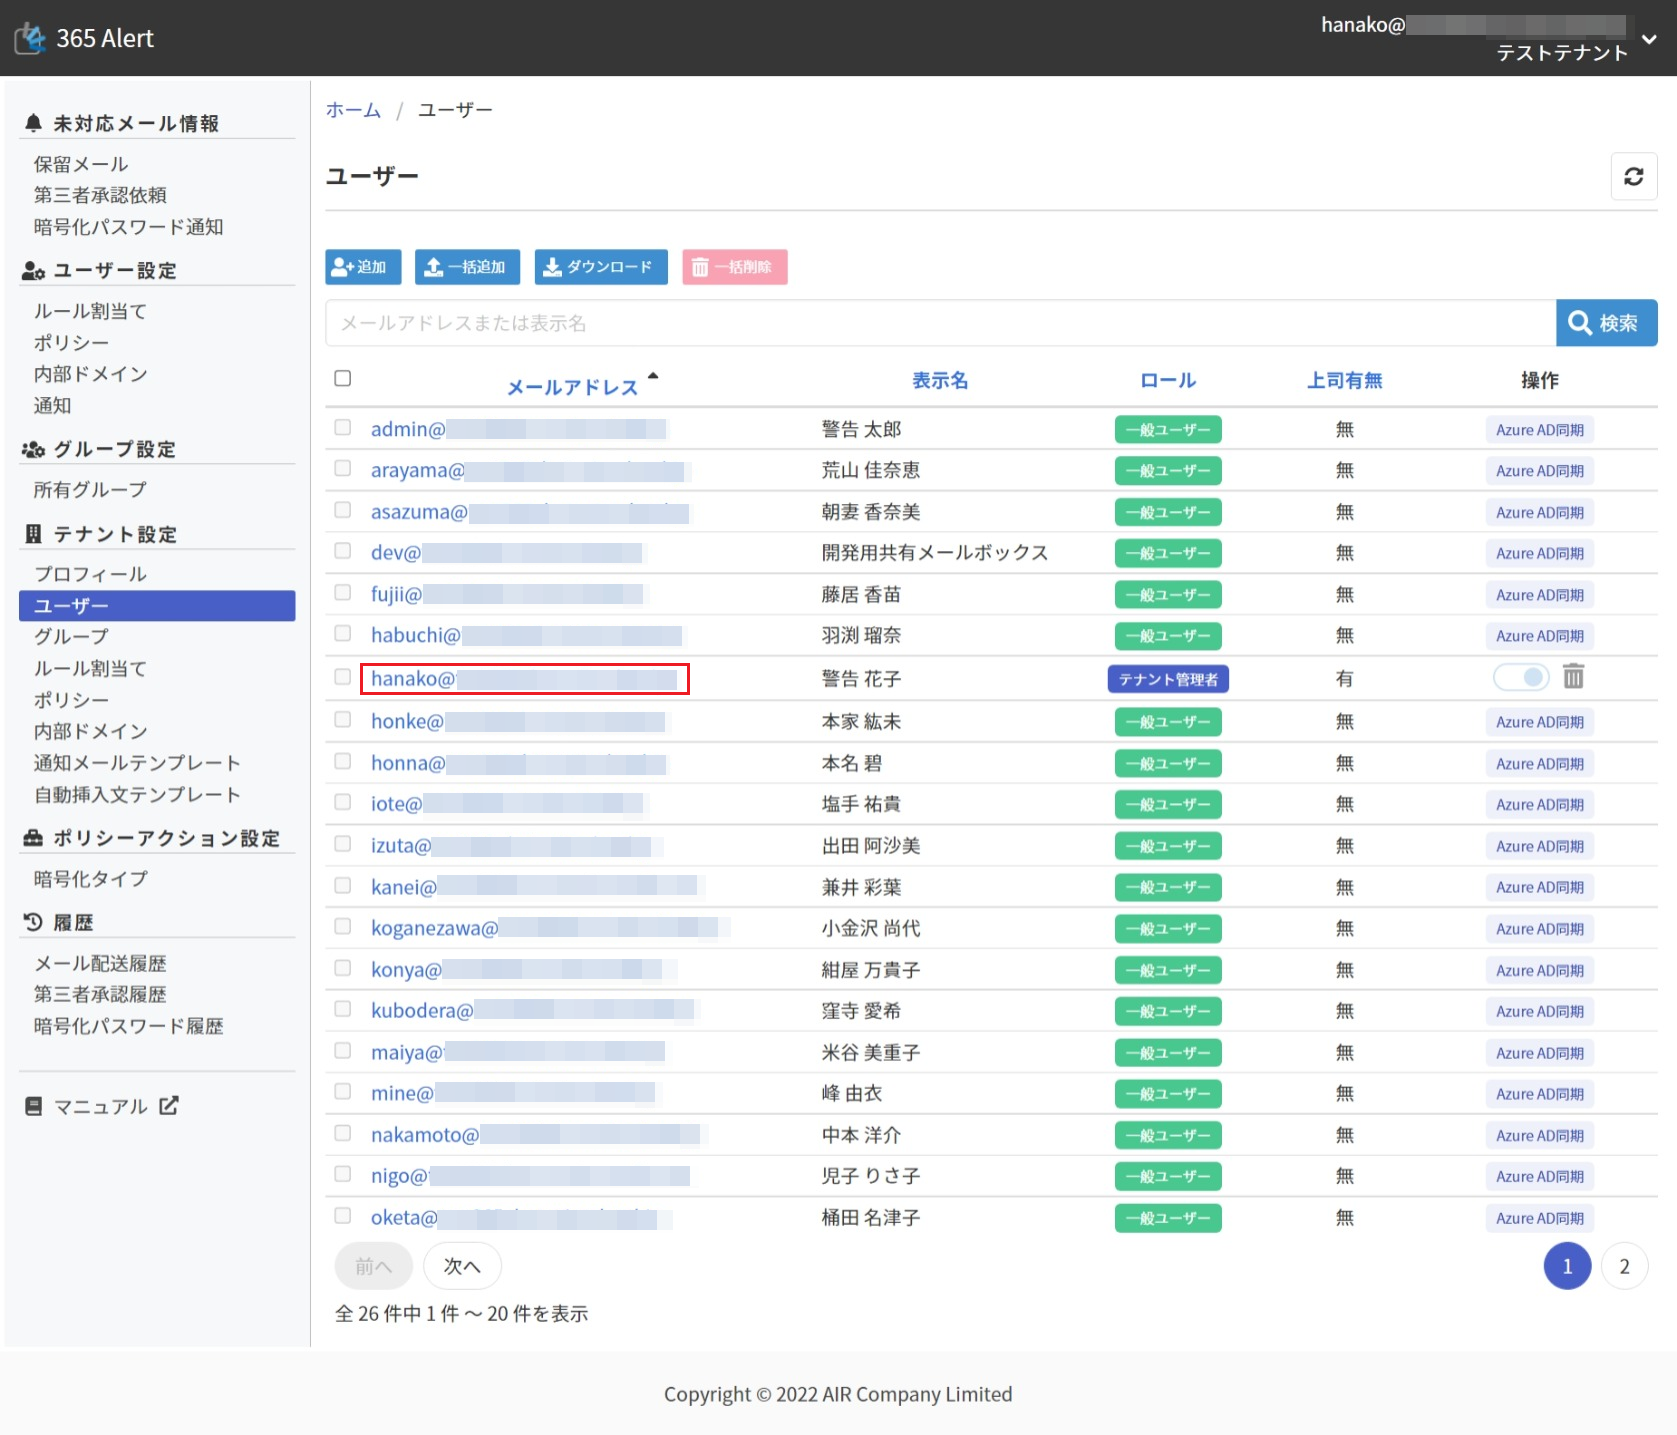The image size is (1677, 1435).
Task: Select the checkbox for nakamoto's row
Action: tap(343, 1133)
